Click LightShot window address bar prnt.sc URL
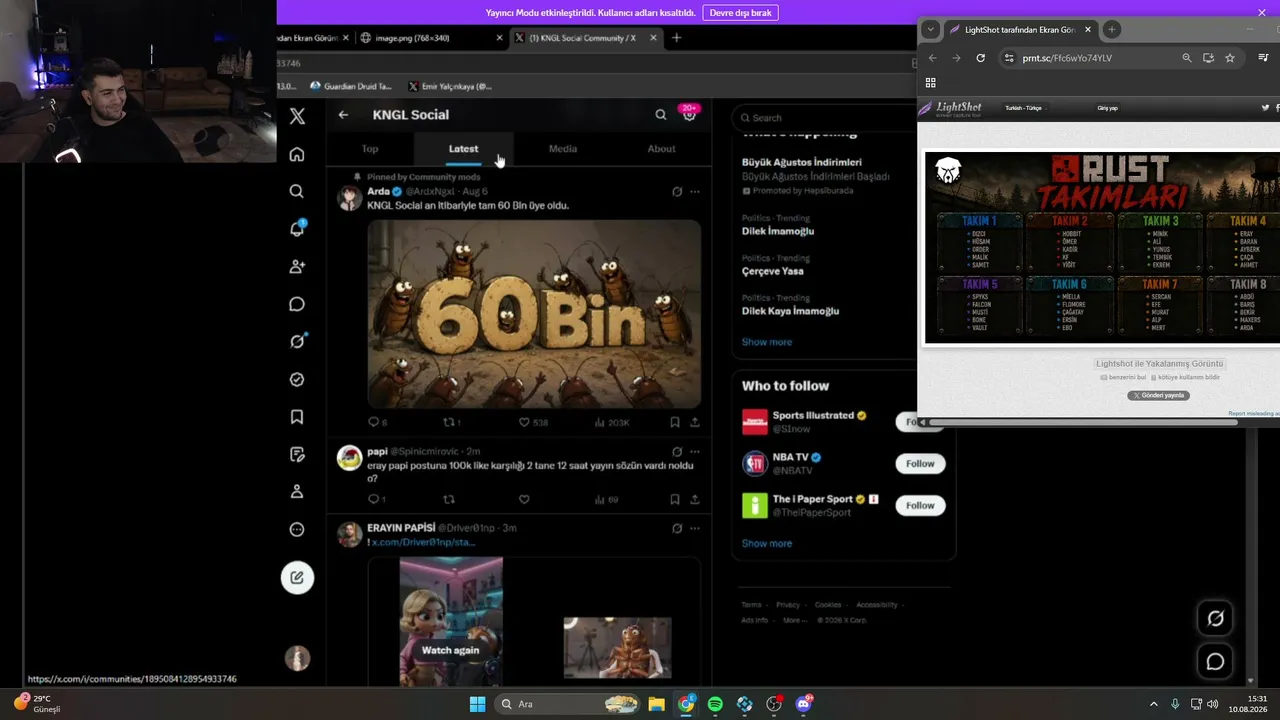 (x=1067, y=58)
